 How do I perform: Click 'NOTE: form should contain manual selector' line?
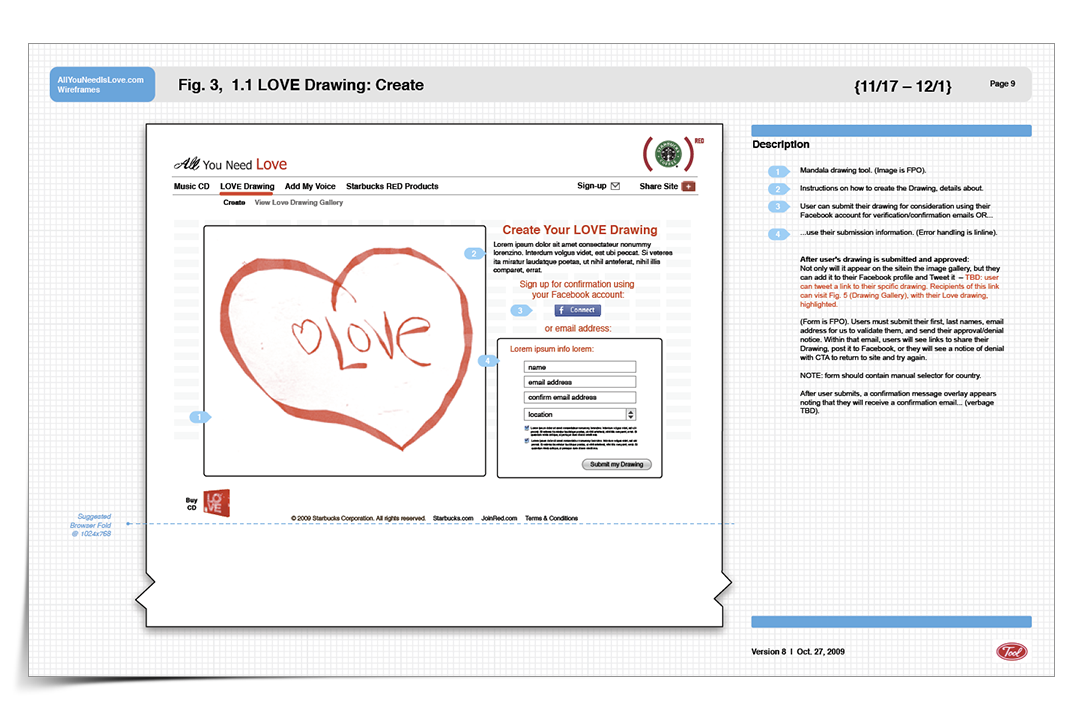pyautogui.click(x=890, y=376)
